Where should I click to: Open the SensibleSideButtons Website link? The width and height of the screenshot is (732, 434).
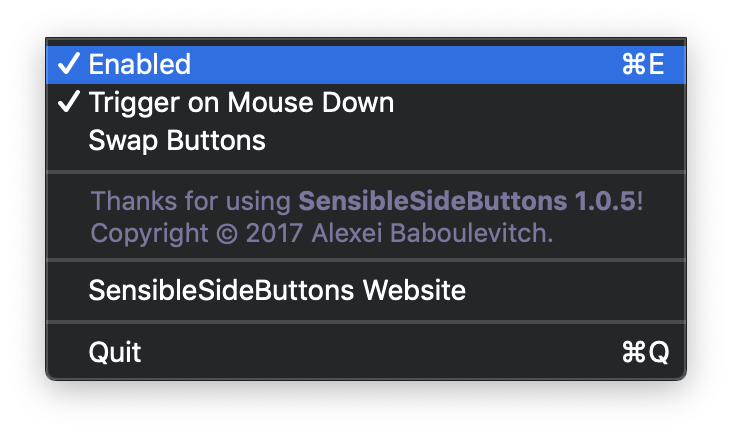point(277,291)
